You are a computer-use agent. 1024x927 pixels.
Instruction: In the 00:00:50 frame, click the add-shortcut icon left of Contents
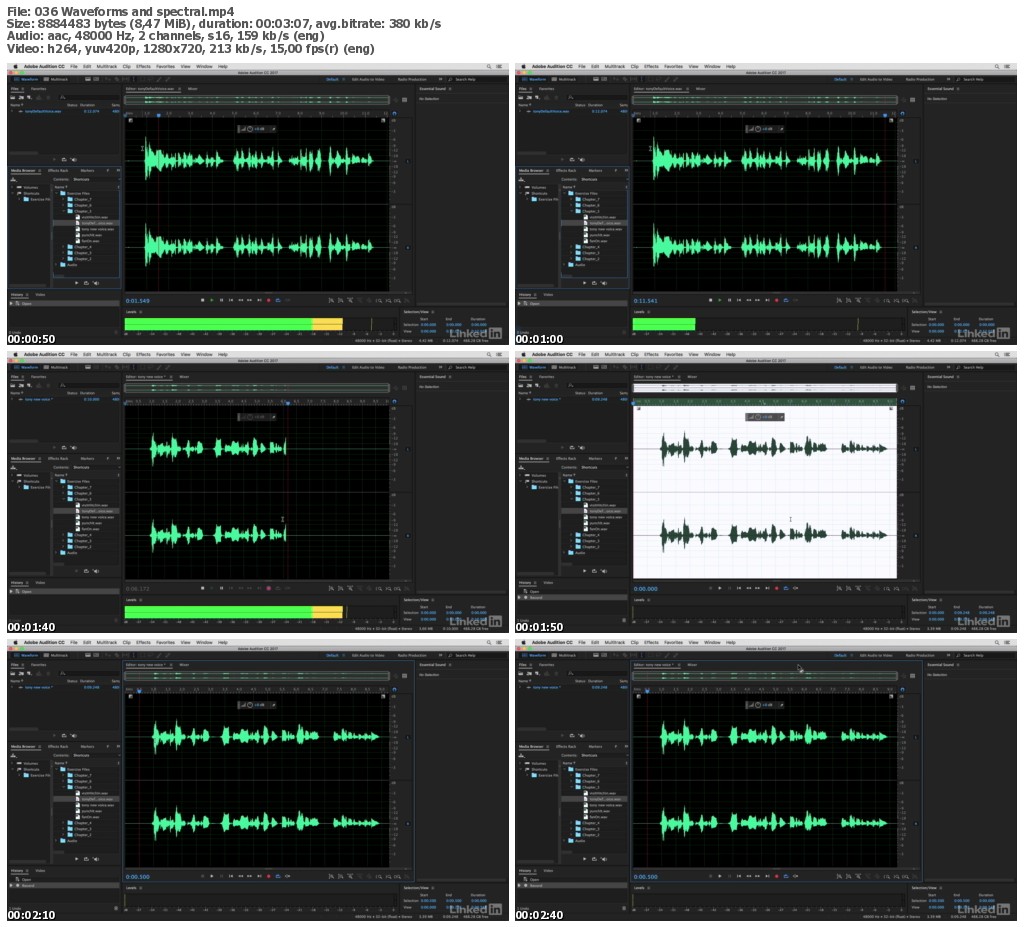(13, 180)
